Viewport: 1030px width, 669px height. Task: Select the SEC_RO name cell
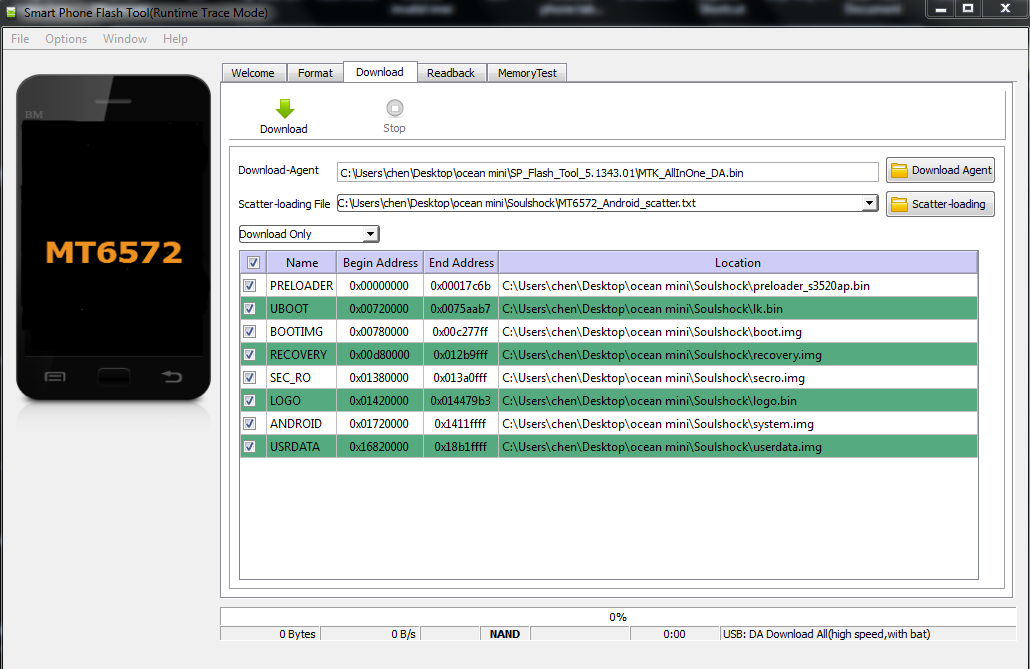(302, 378)
